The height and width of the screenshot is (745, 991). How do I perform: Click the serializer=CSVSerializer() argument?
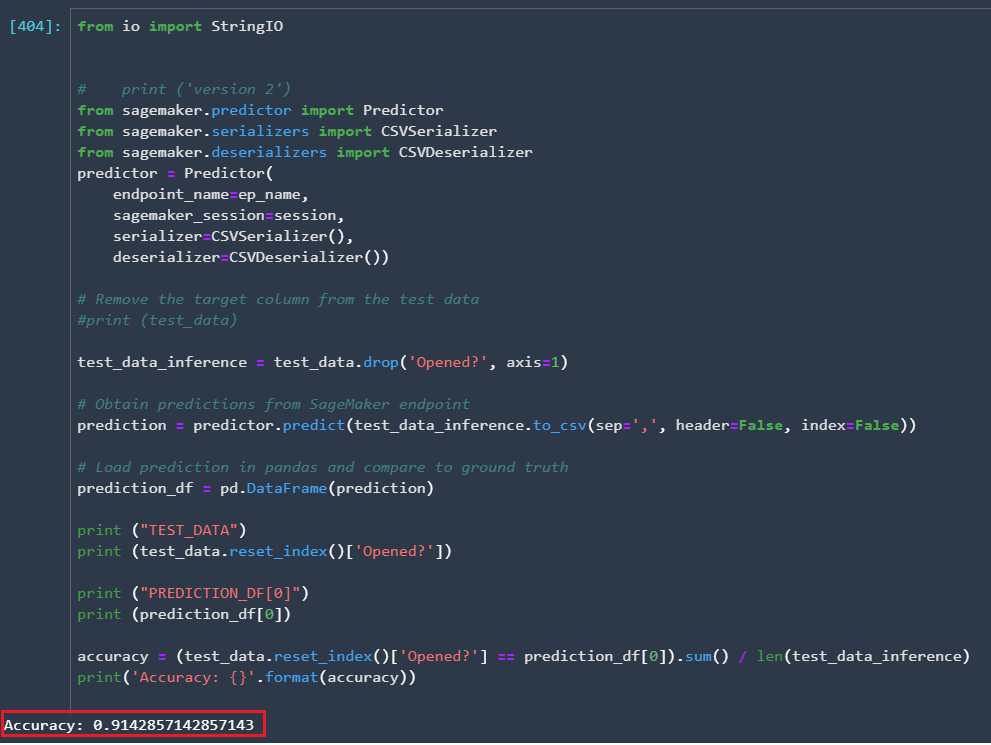tap(233, 236)
